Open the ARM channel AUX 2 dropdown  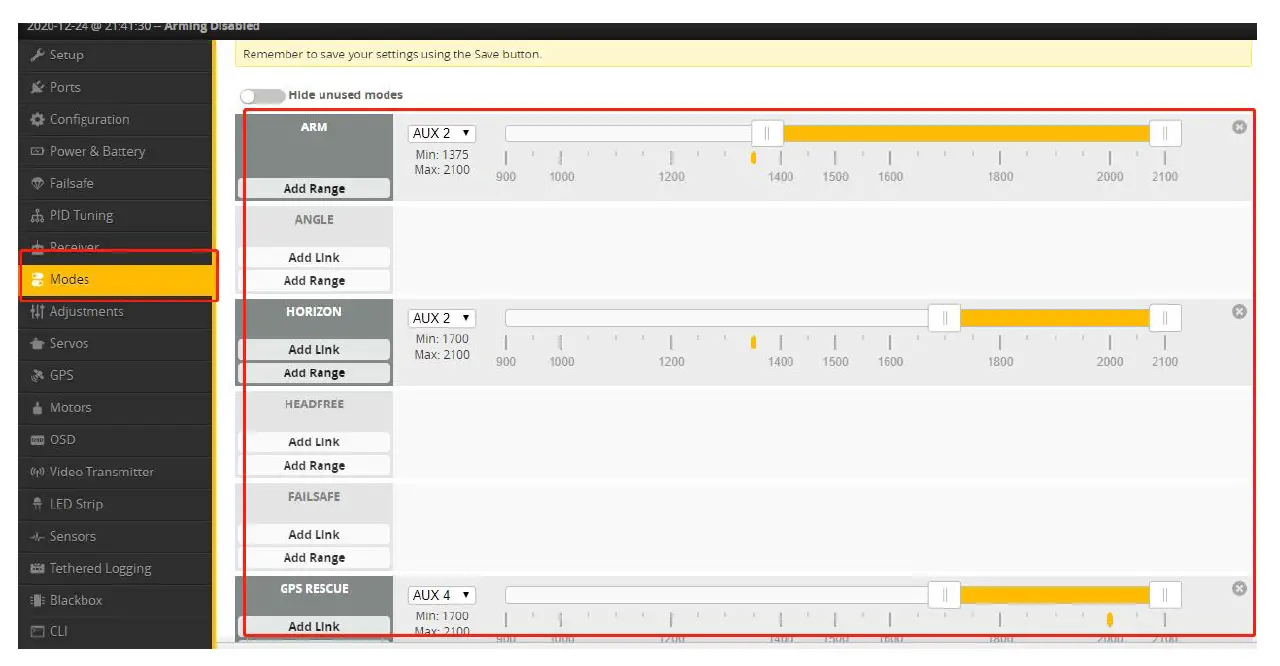click(x=442, y=133)
